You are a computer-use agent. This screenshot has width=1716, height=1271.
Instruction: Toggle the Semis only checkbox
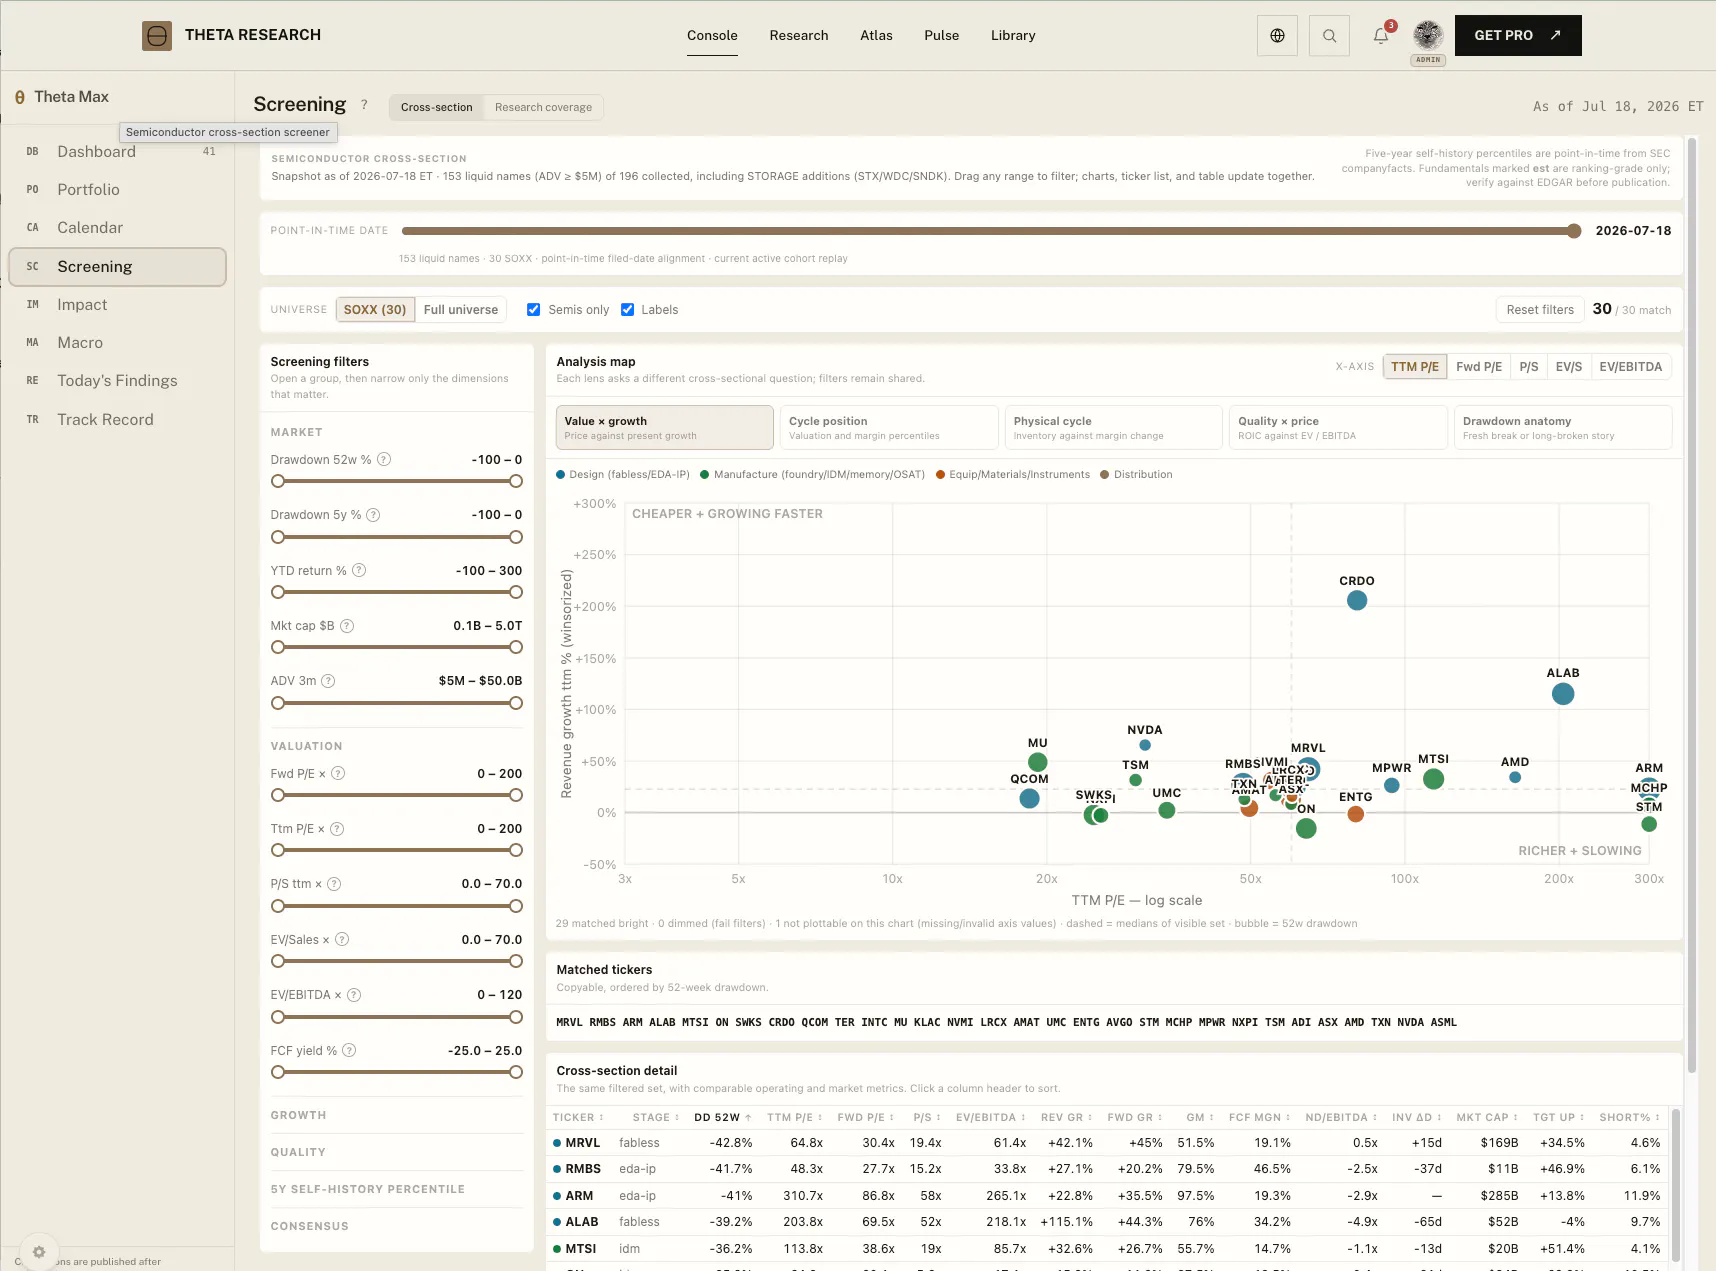[534, 310]
